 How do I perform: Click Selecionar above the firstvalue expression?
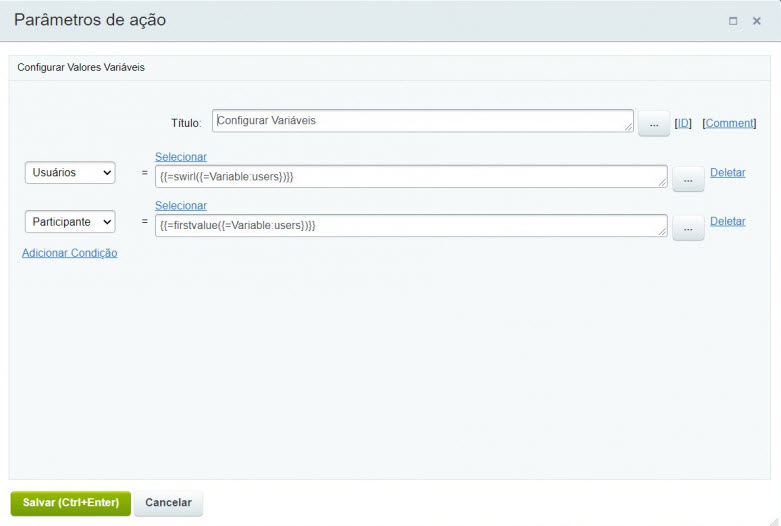(x=181, y=206)
